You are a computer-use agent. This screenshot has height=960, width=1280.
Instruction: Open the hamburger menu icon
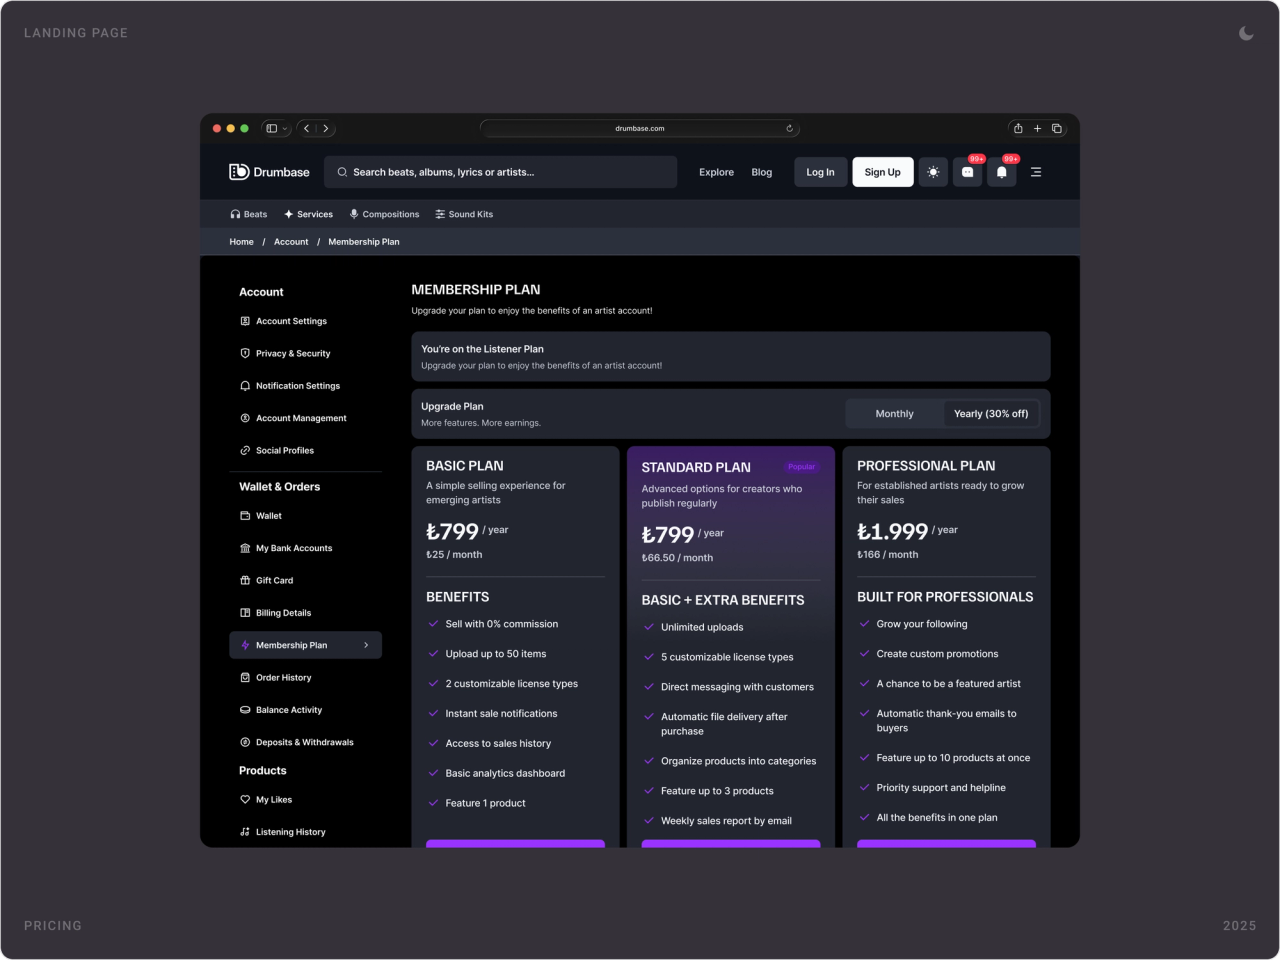[1036, 172]
